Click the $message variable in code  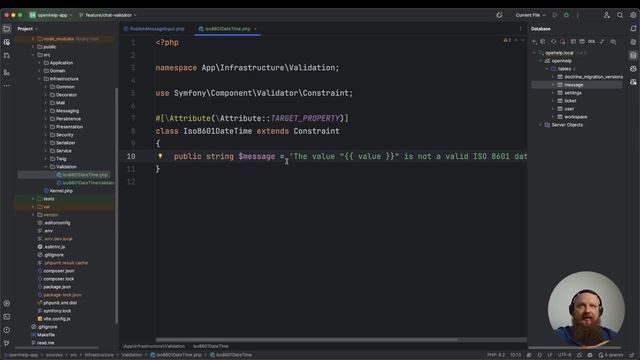coord(256,156)
